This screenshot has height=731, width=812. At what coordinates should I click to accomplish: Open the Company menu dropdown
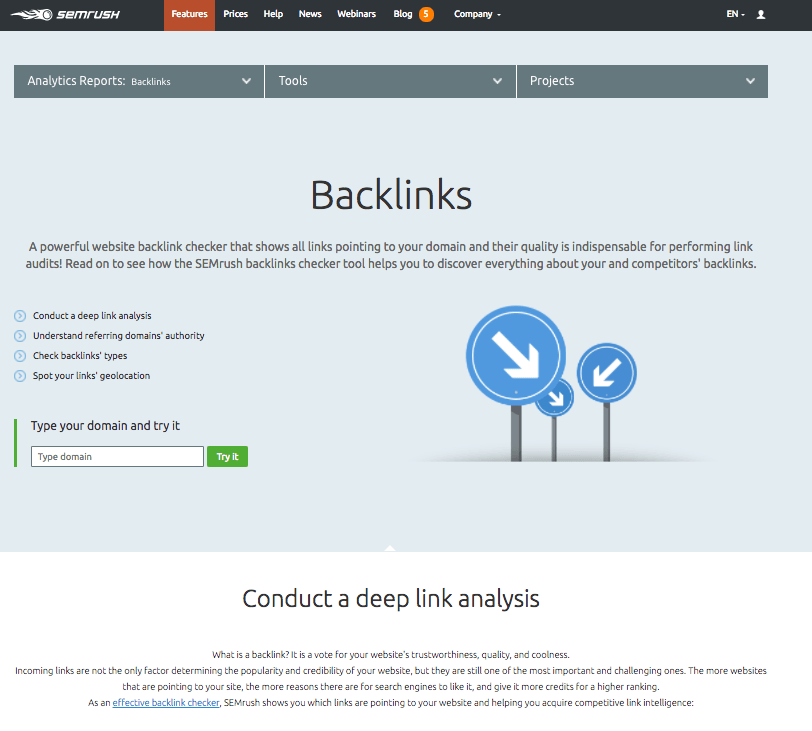477,14
